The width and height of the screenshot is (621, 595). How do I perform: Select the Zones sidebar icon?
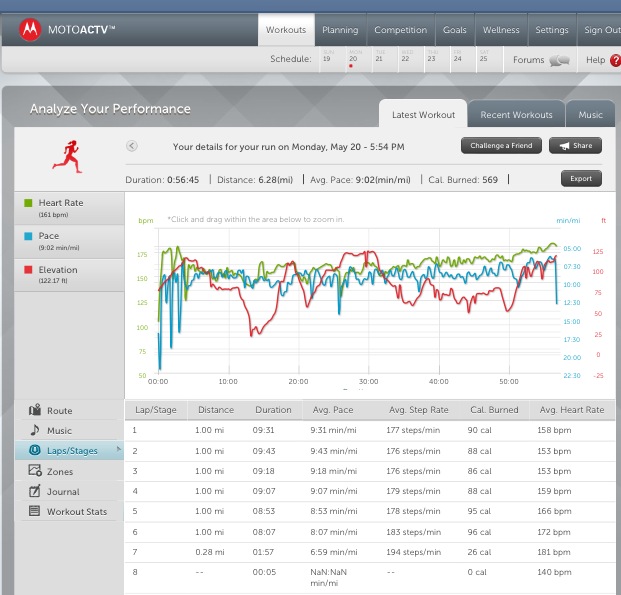click(35, 471)
